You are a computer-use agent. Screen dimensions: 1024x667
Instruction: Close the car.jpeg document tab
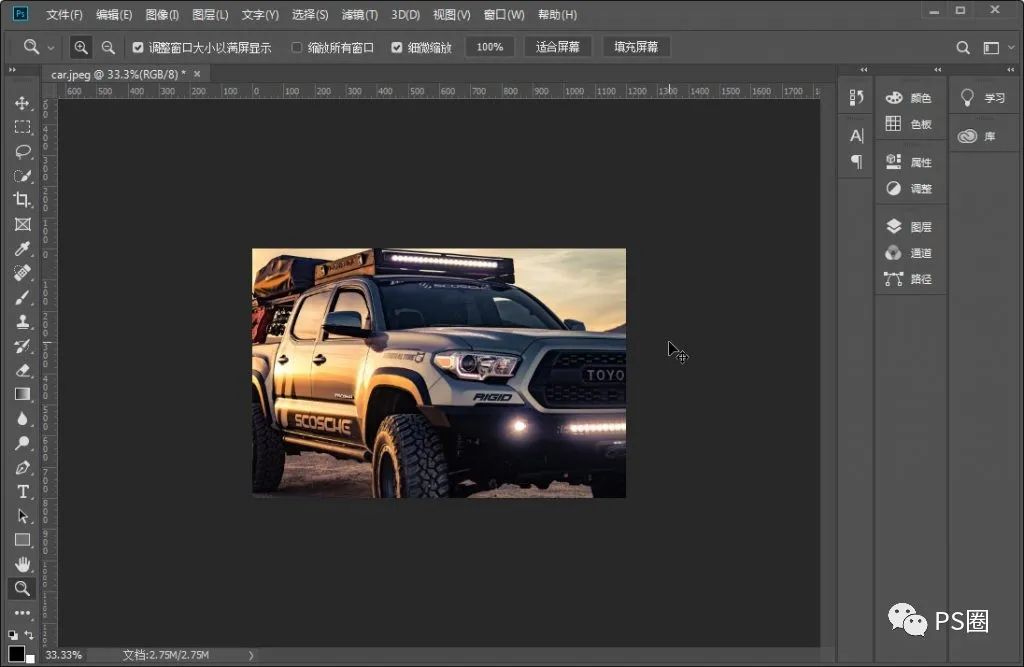pos(197,74)
